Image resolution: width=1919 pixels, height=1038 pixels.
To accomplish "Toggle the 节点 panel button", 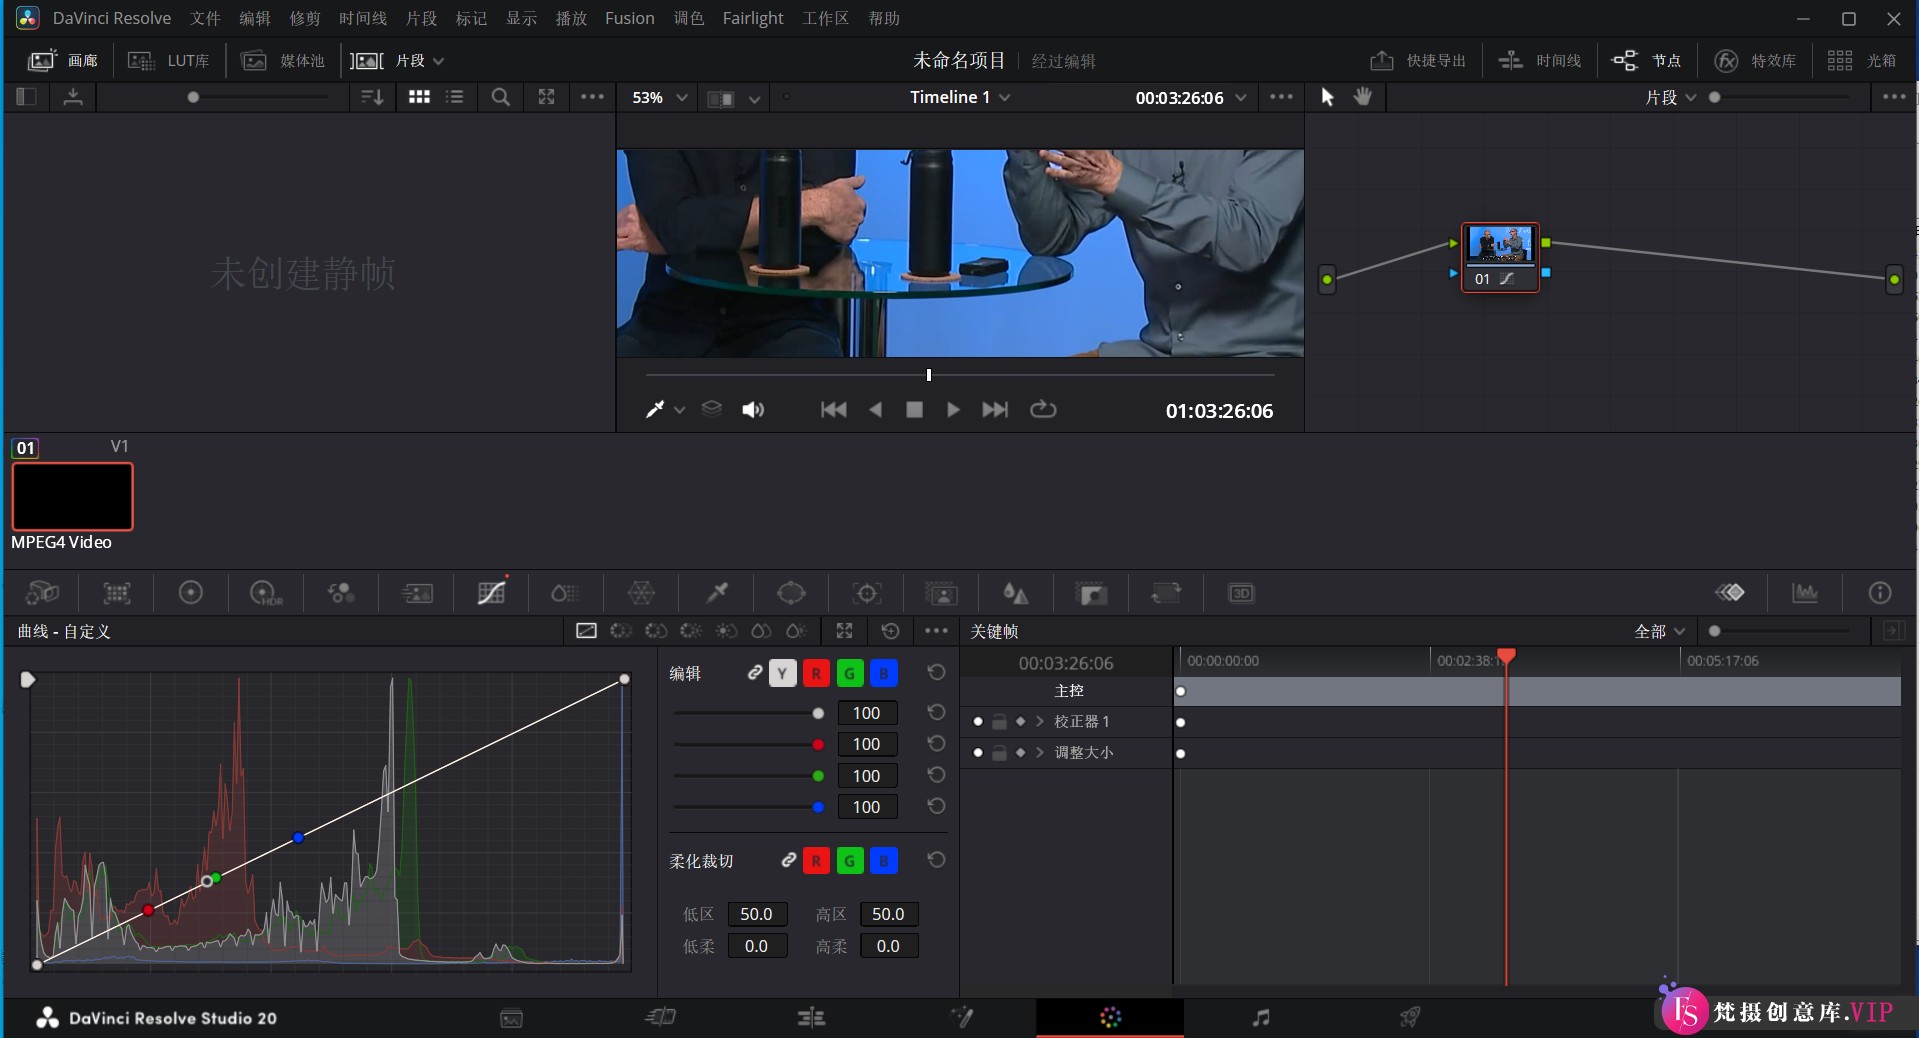I will pyautogui.click(x=1646, y=61).
